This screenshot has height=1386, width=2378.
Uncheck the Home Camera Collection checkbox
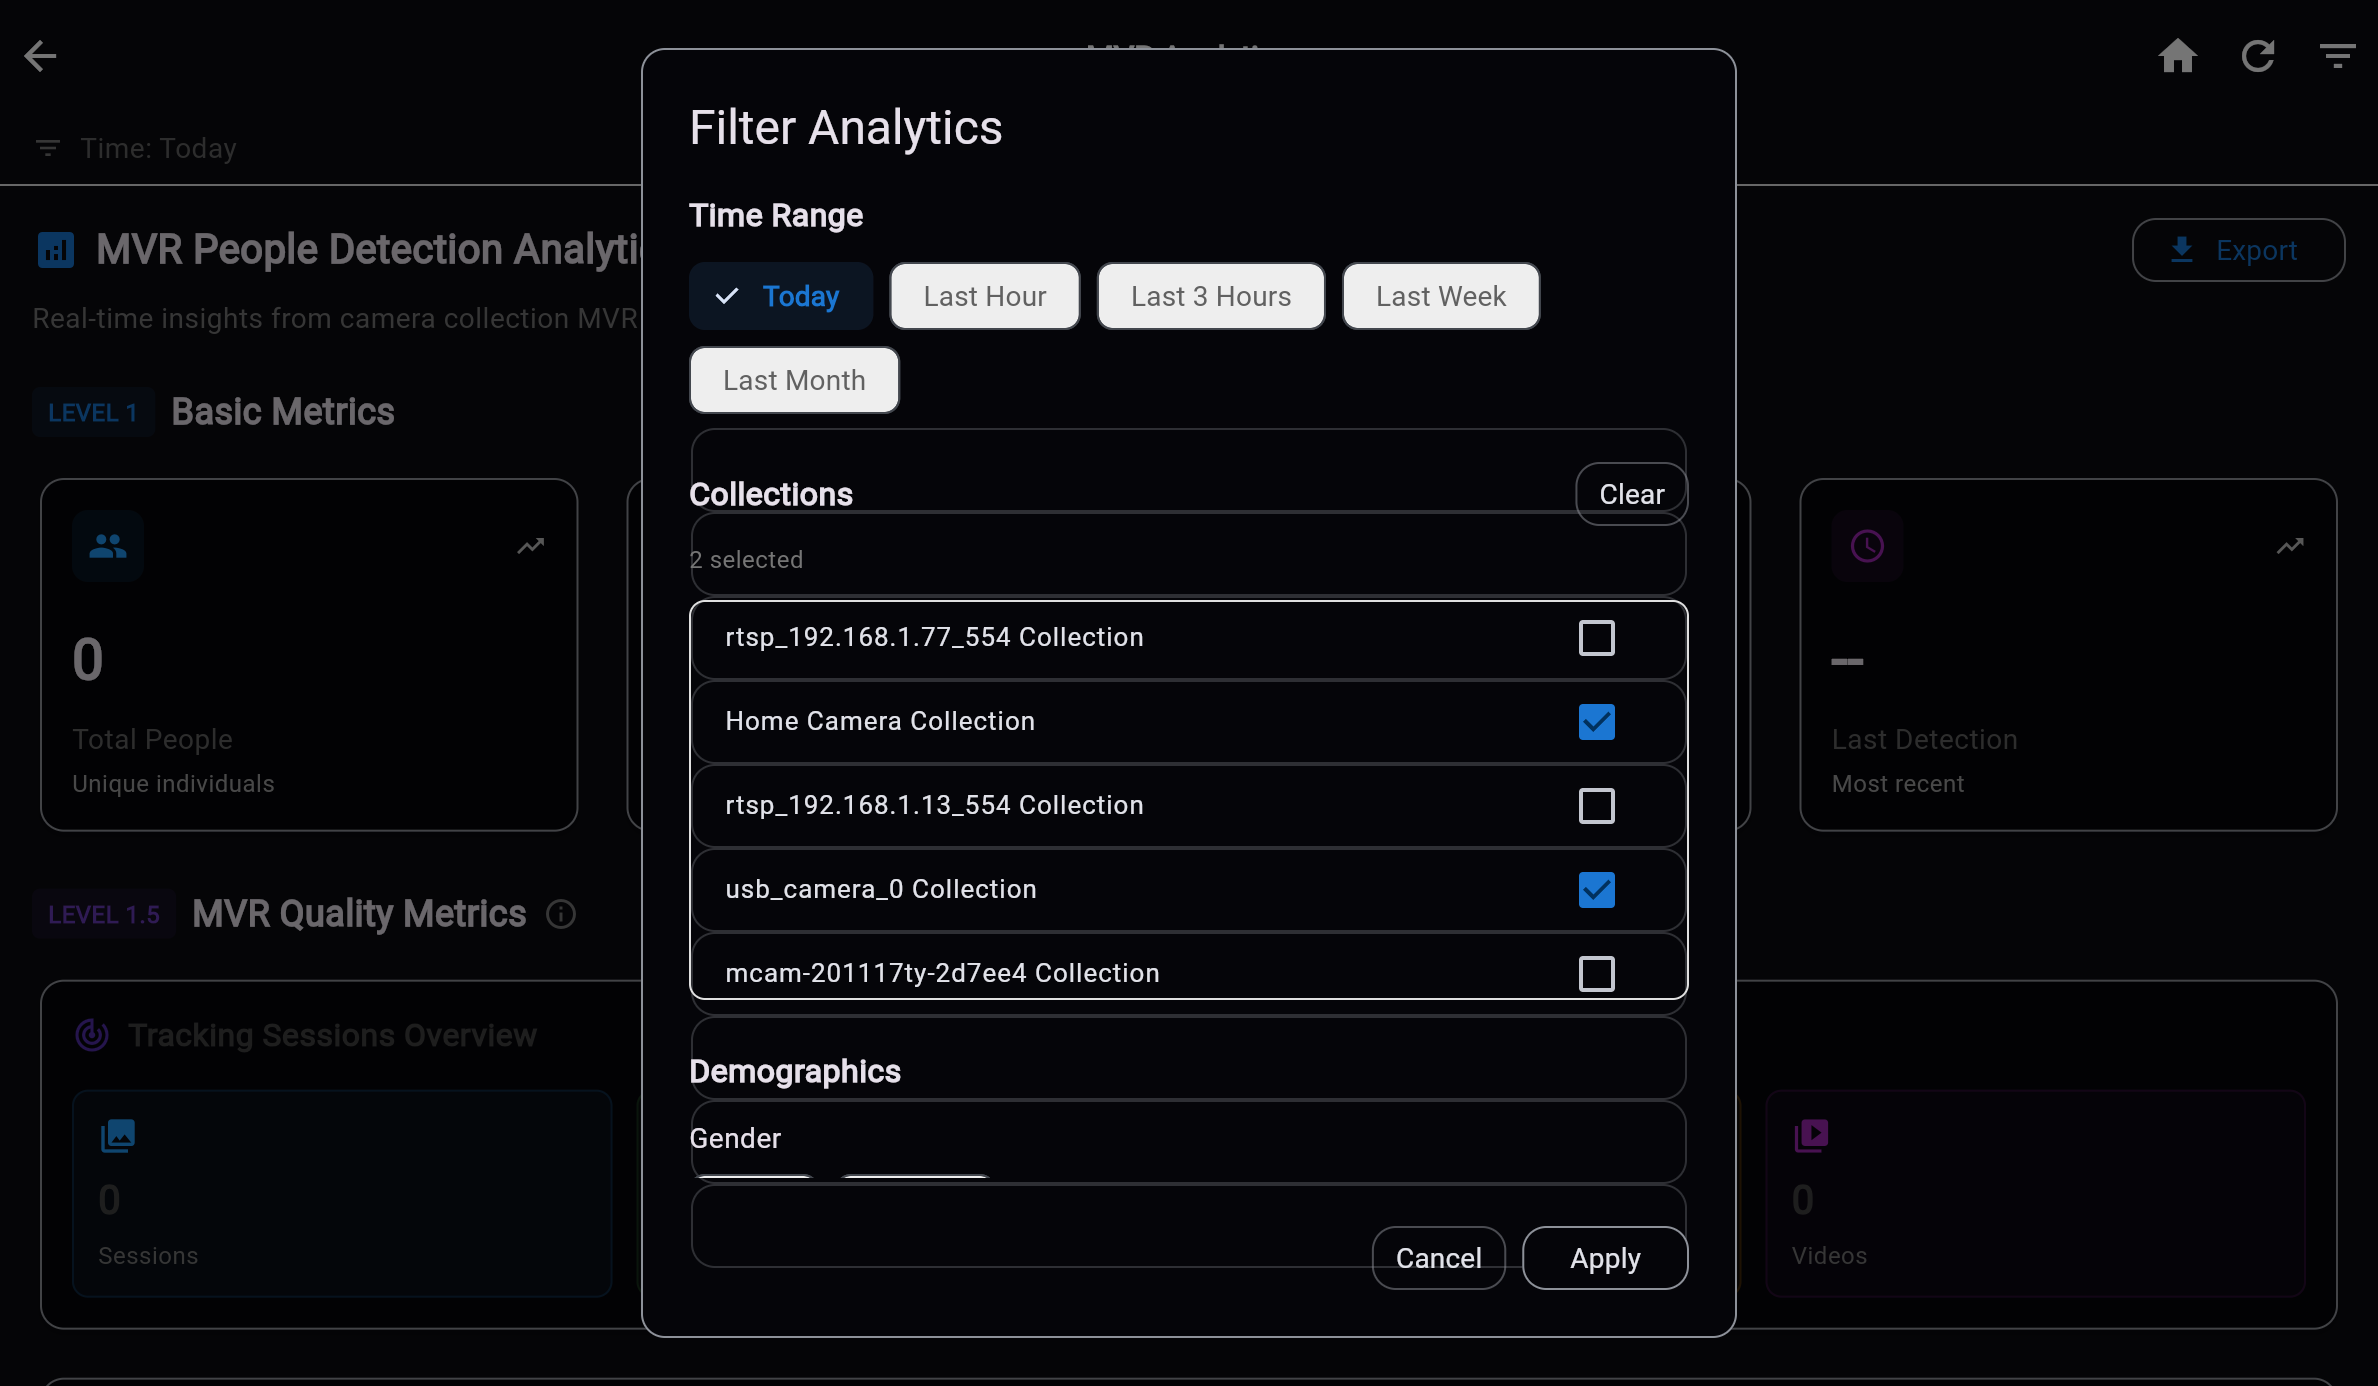click(1596, 721)
